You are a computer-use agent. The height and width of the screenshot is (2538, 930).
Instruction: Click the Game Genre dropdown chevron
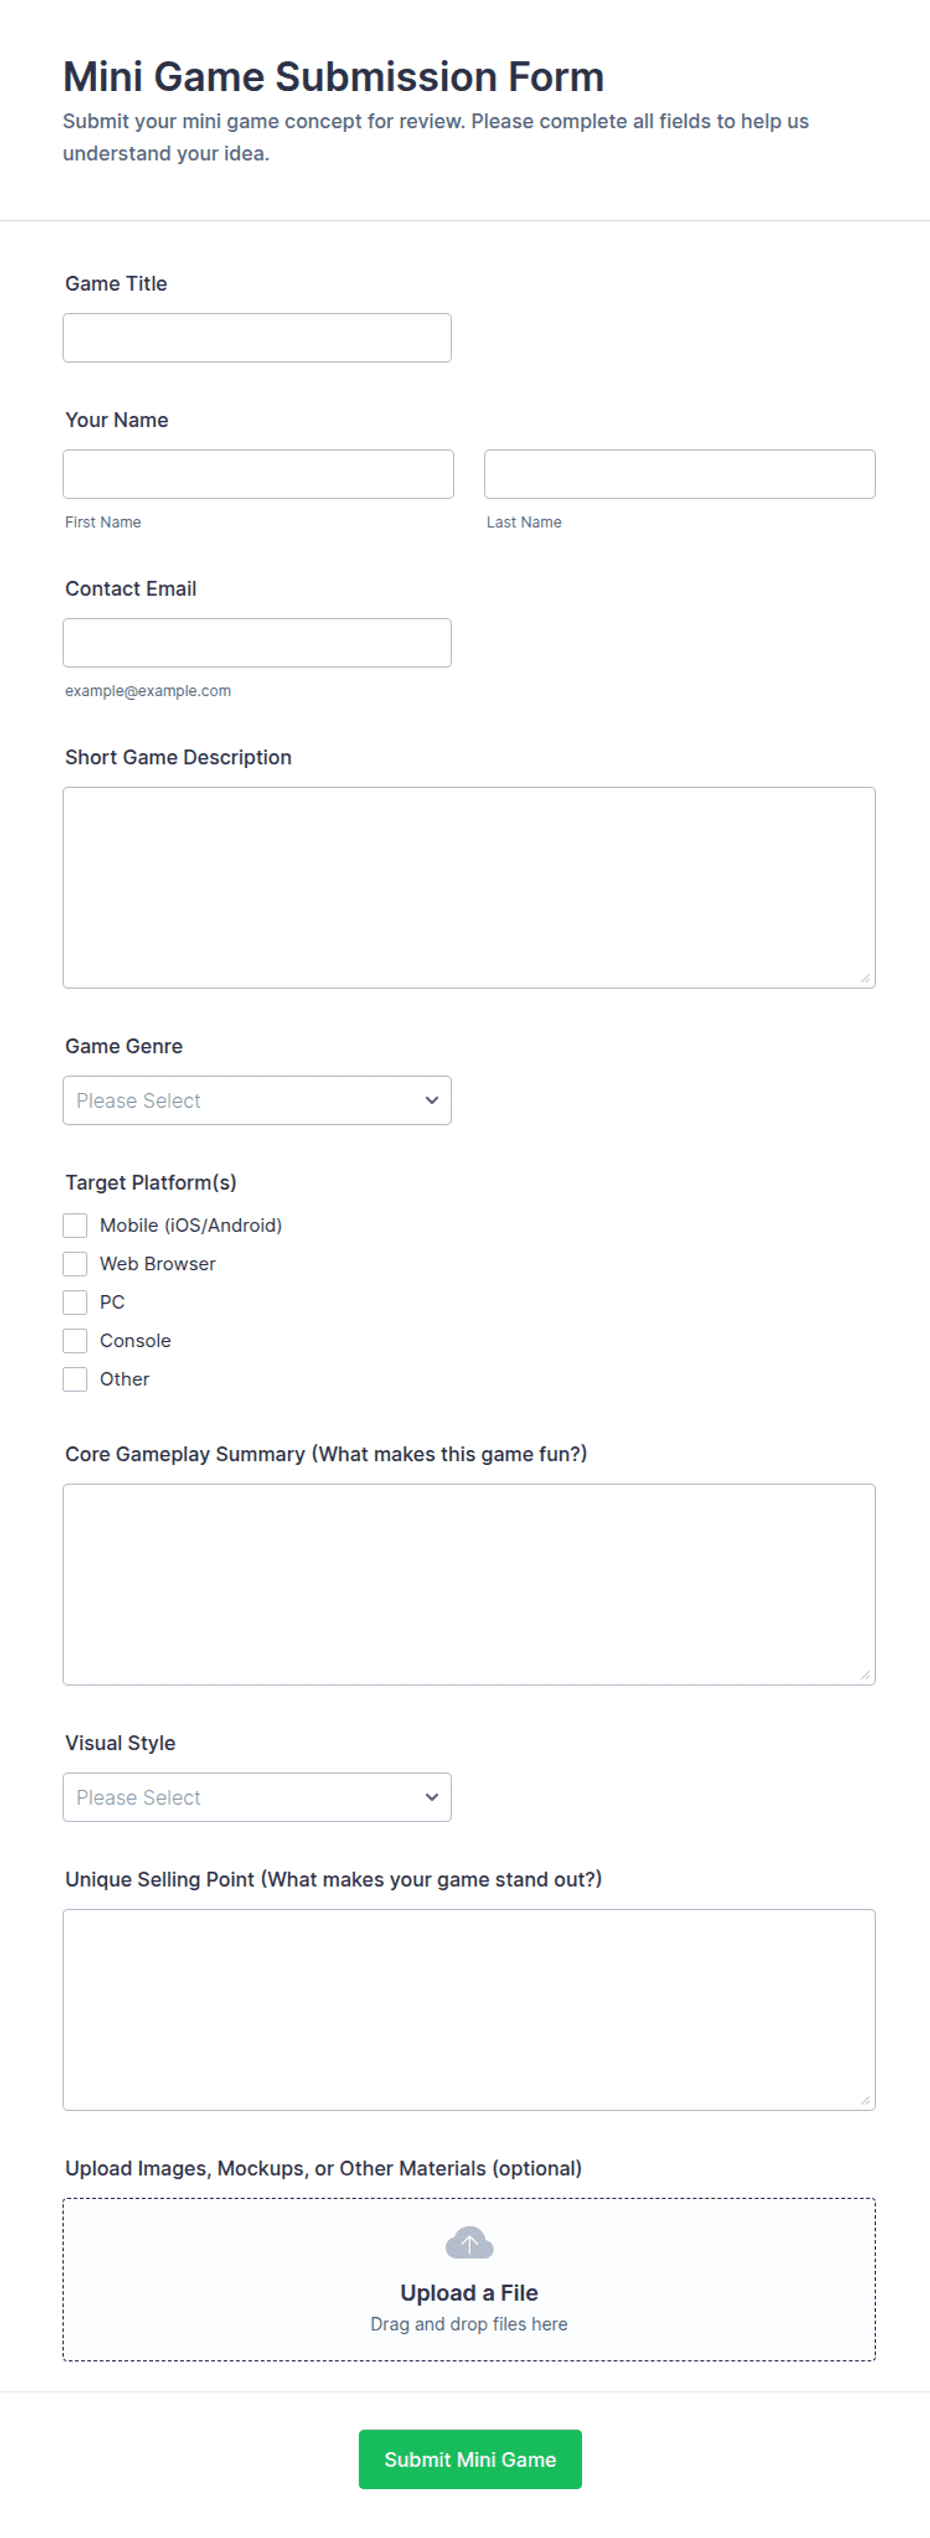(432, 1100)
